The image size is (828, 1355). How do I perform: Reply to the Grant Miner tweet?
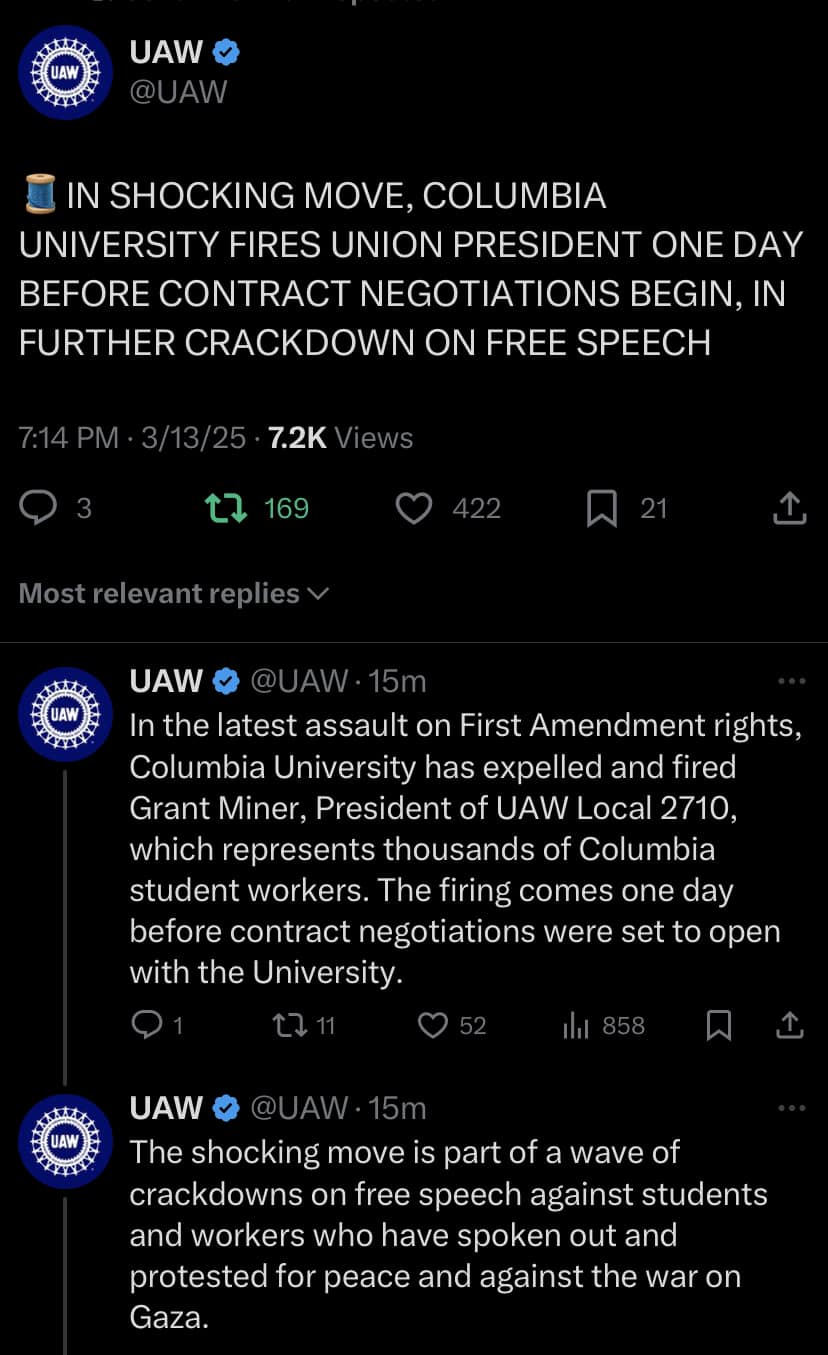tap(146, 1026)
